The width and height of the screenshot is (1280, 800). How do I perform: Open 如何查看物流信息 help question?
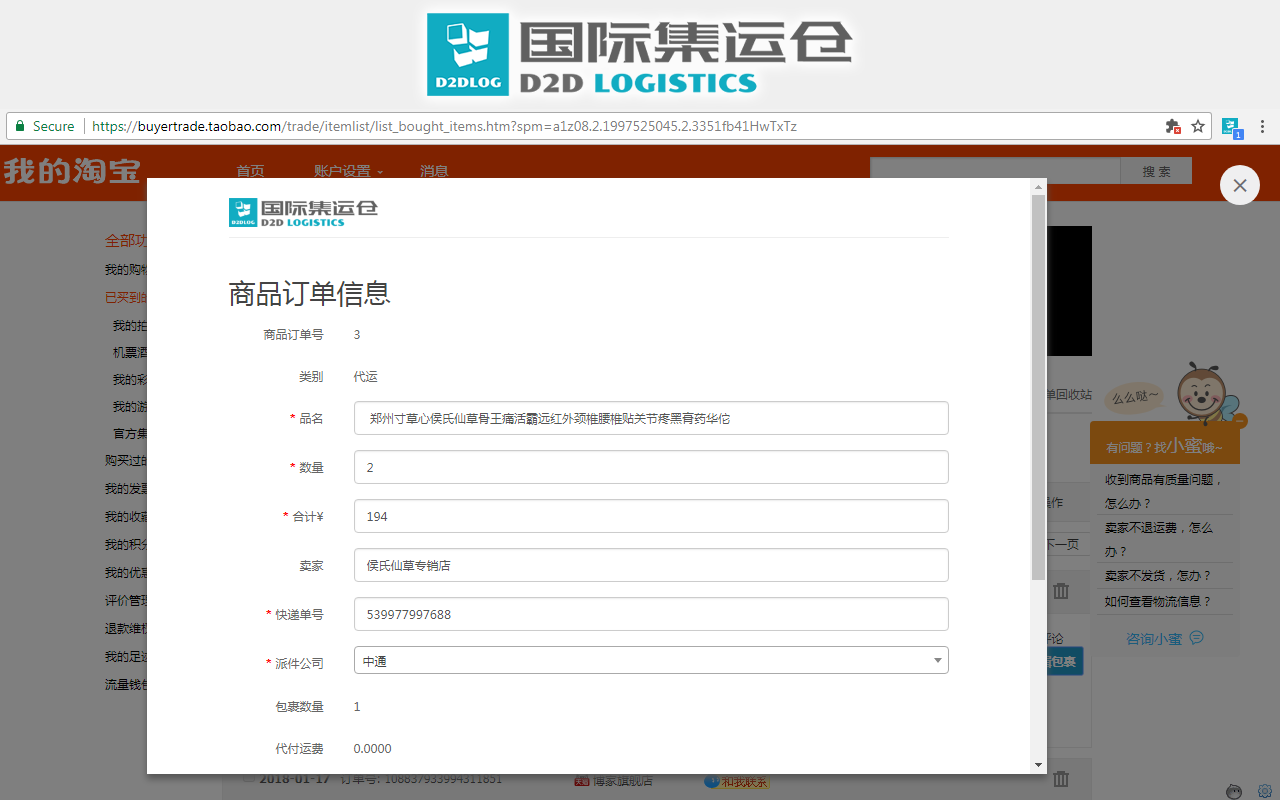coord(1158,601)
